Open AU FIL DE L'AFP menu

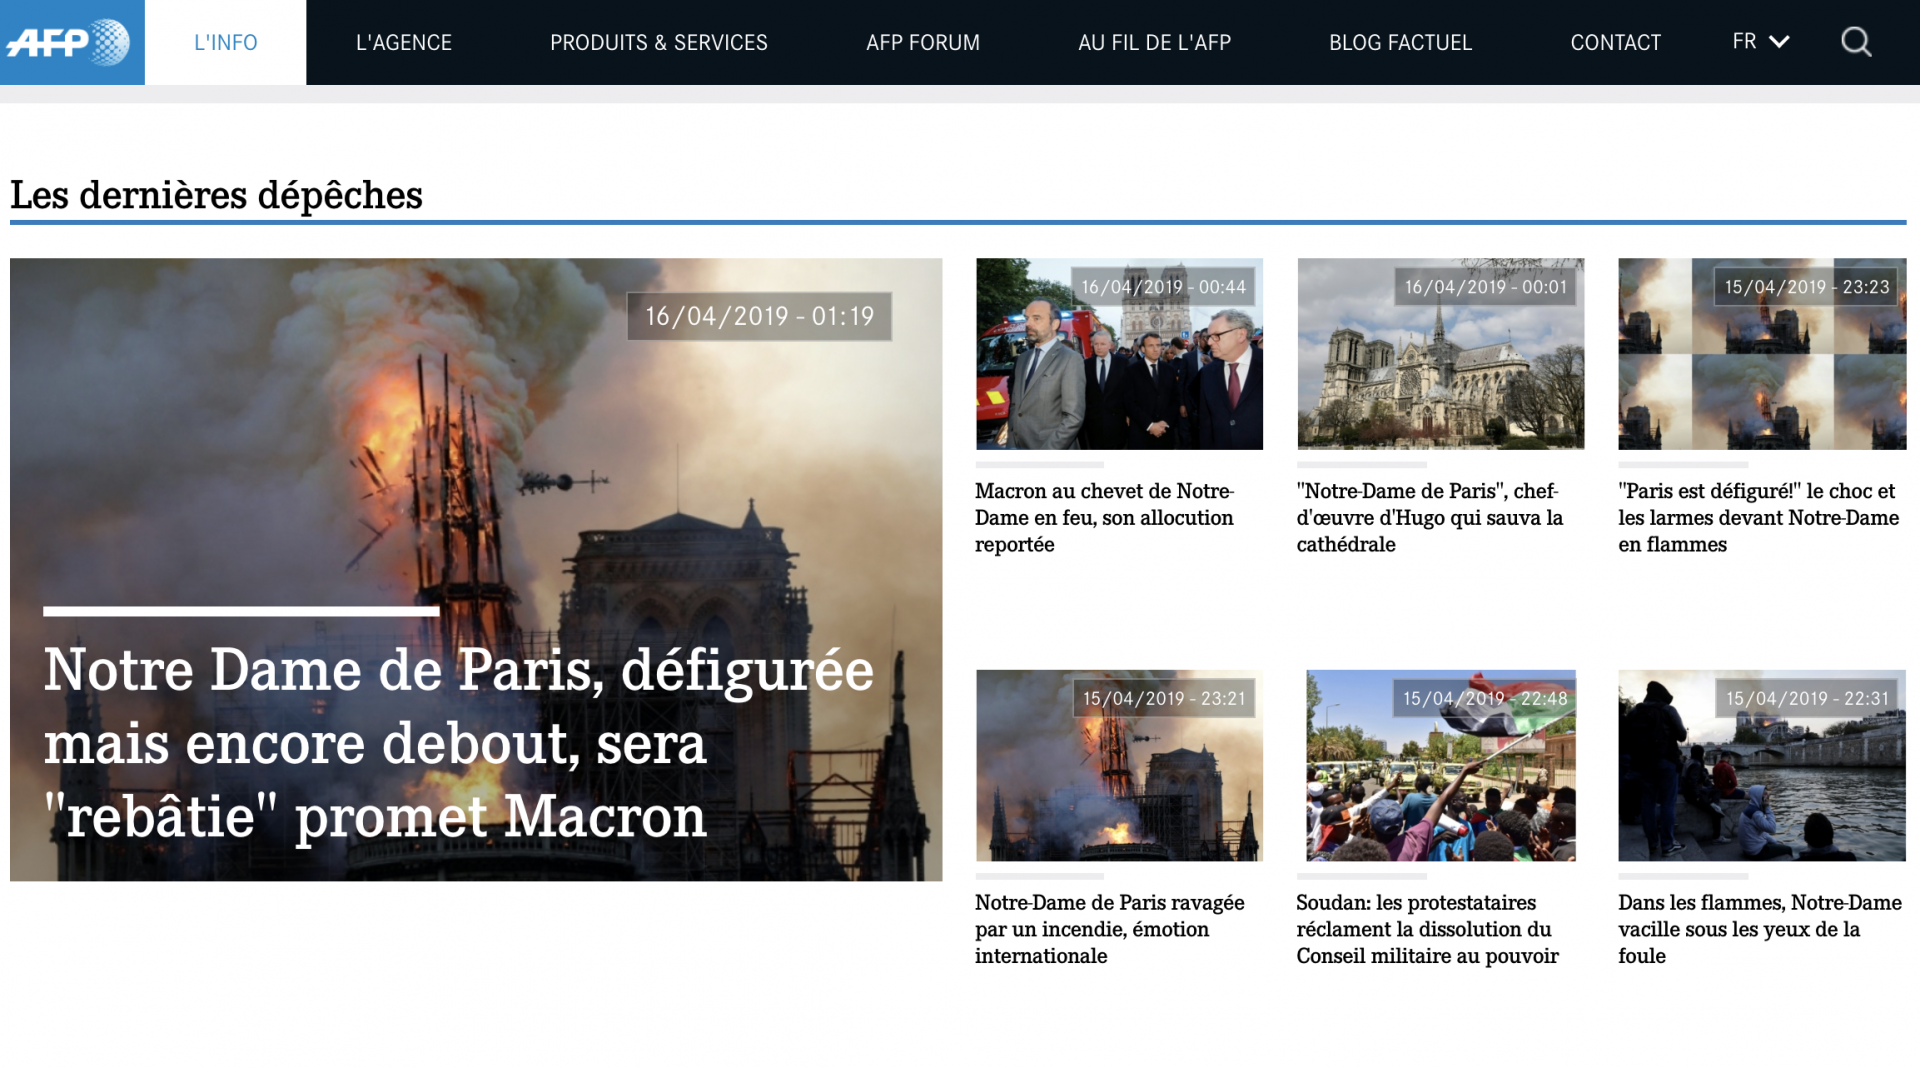tap(1155, 43)
